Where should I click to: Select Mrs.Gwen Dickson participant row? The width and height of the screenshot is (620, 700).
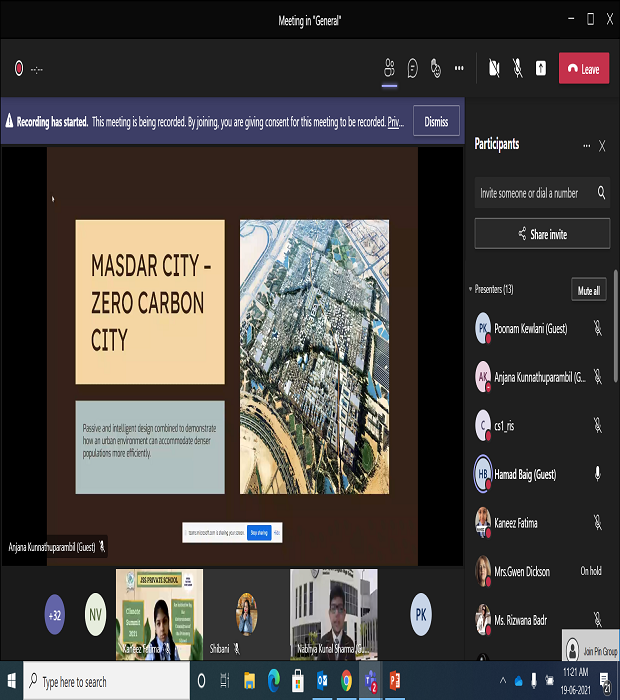(541, 571)
